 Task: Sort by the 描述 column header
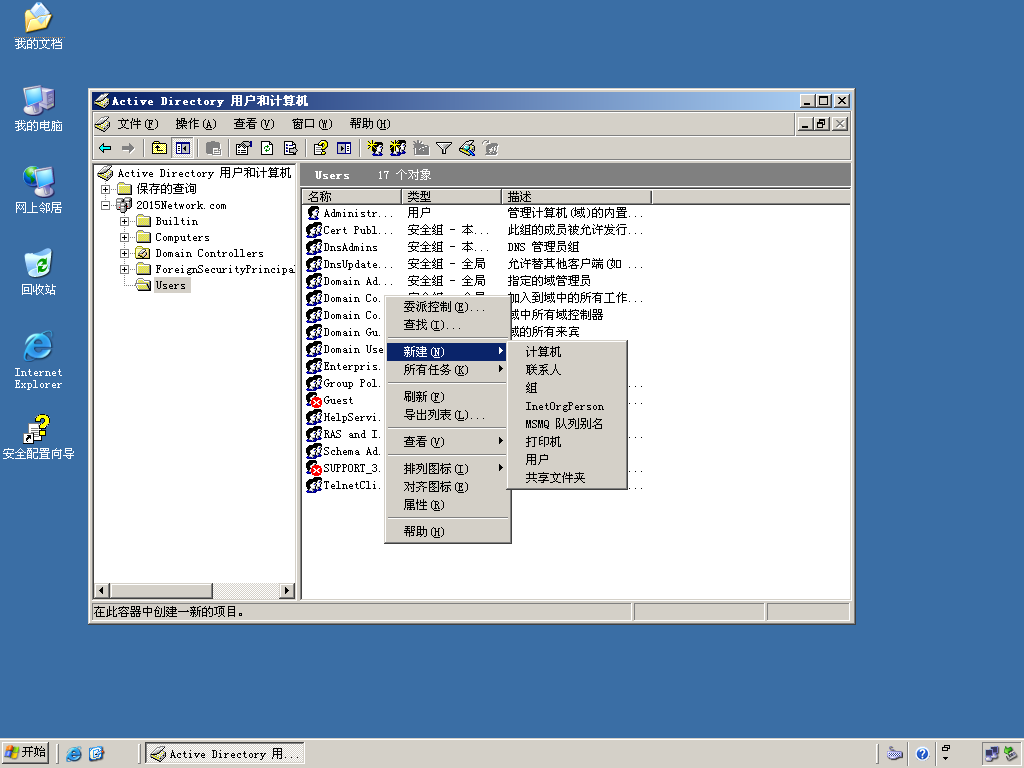point(577,197)
